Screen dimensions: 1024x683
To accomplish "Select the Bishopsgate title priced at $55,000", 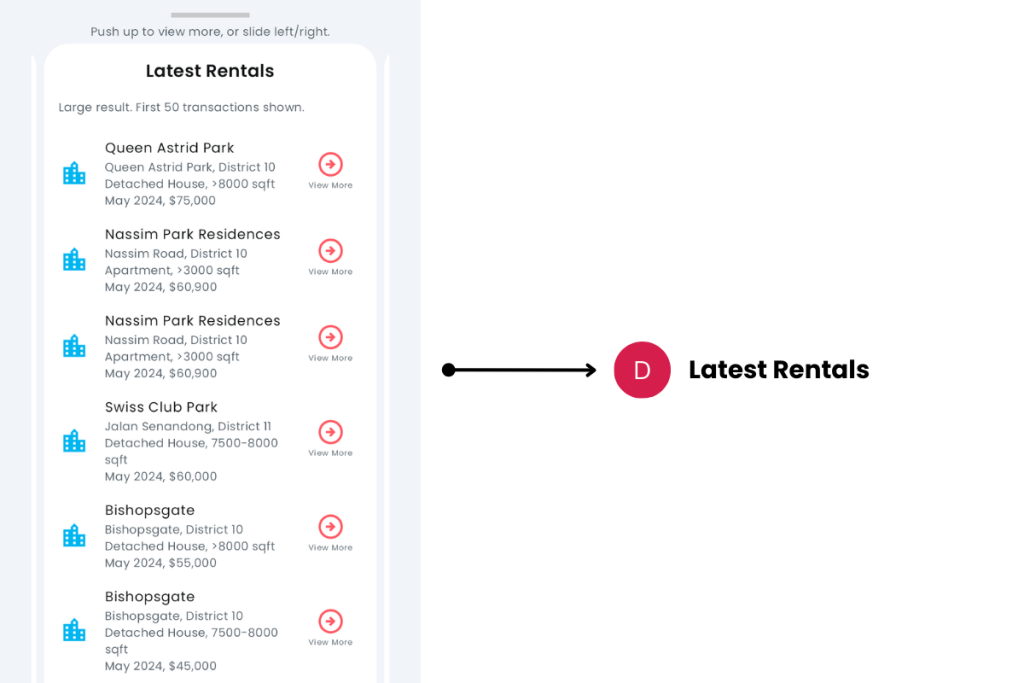I will tap(150, 510).
